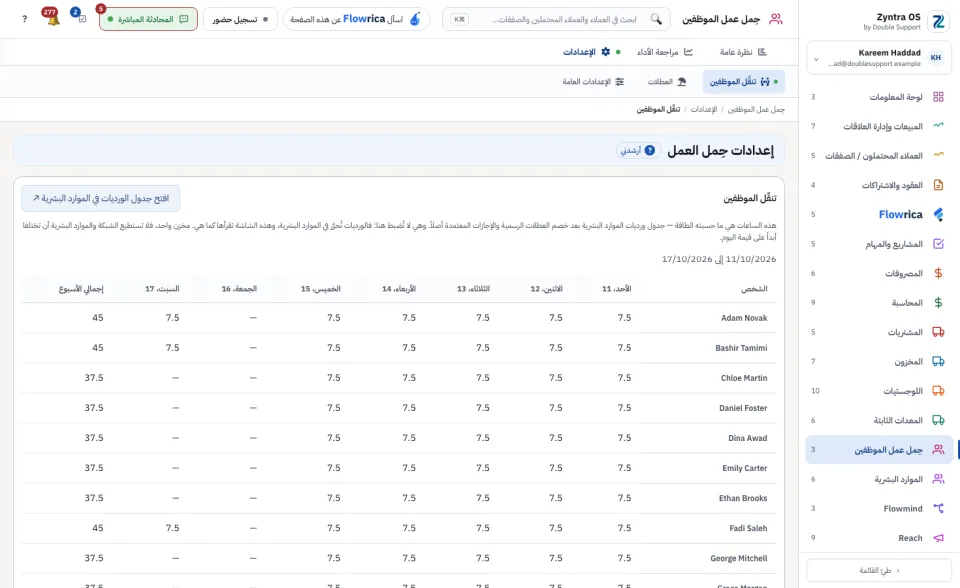
Task: Click breadcrumb link الإعدادات
Action: coord(703,109)
